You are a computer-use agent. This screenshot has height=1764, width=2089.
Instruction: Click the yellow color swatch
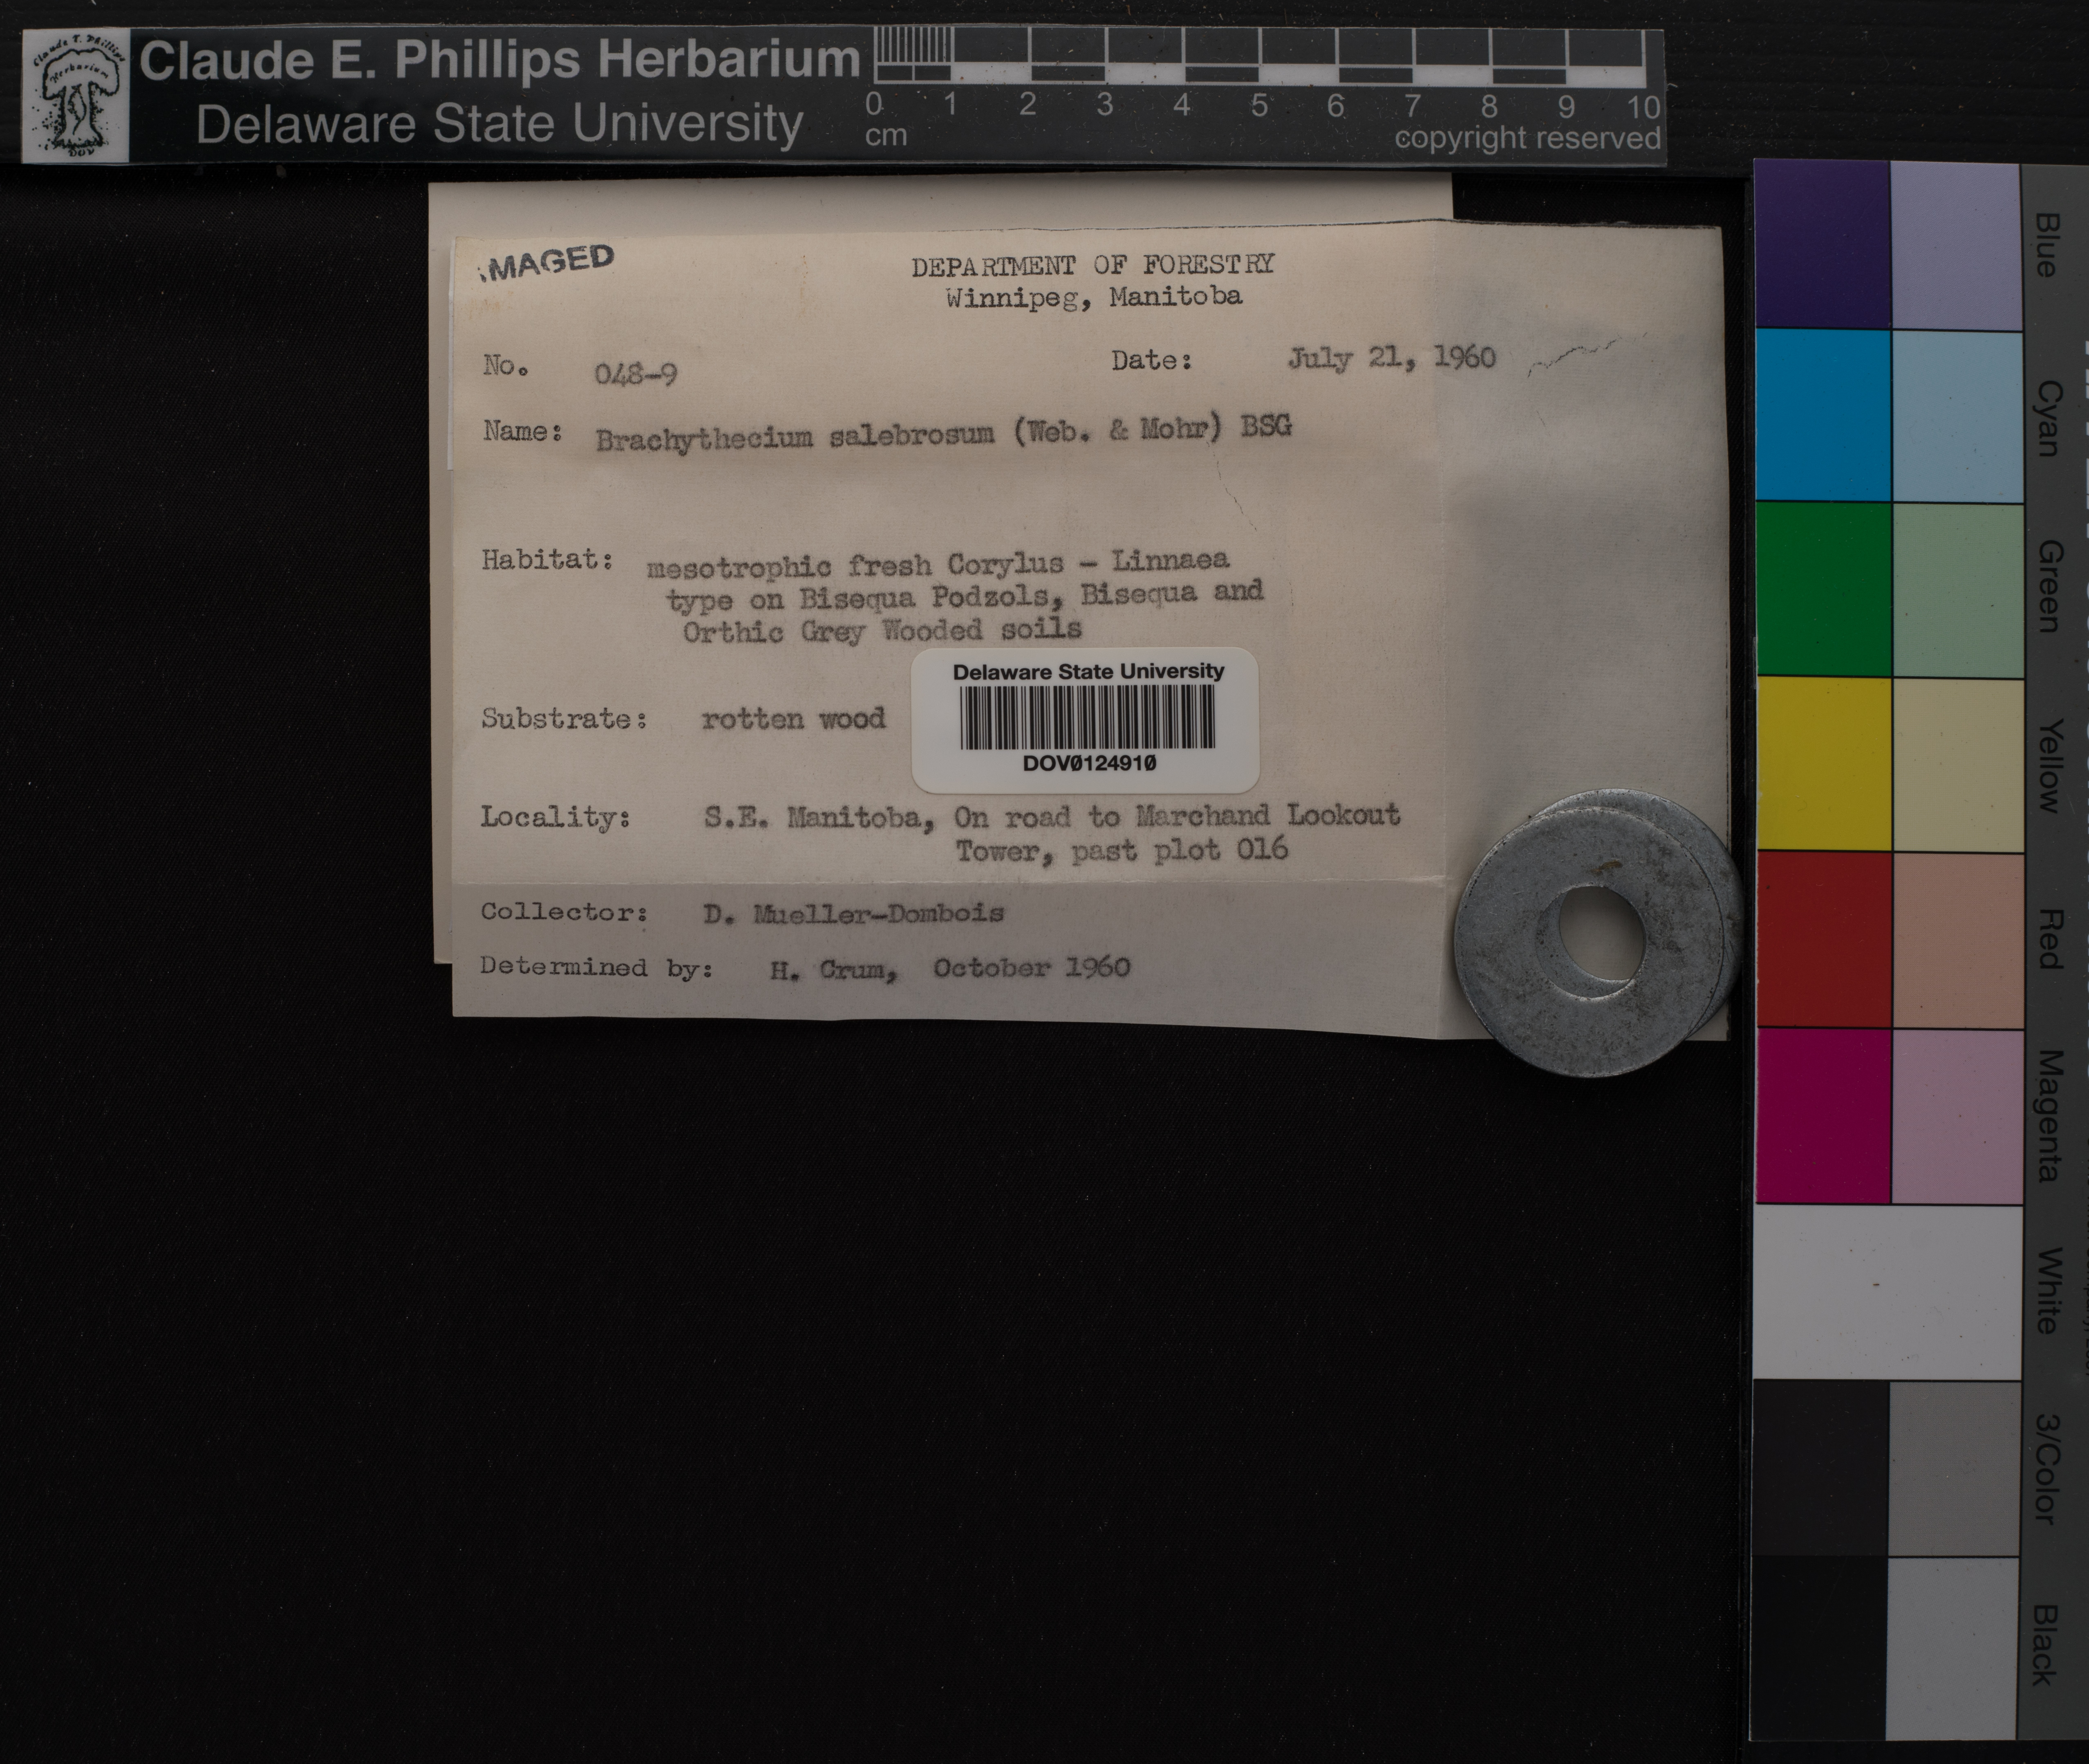click(x=1822, y=763)
